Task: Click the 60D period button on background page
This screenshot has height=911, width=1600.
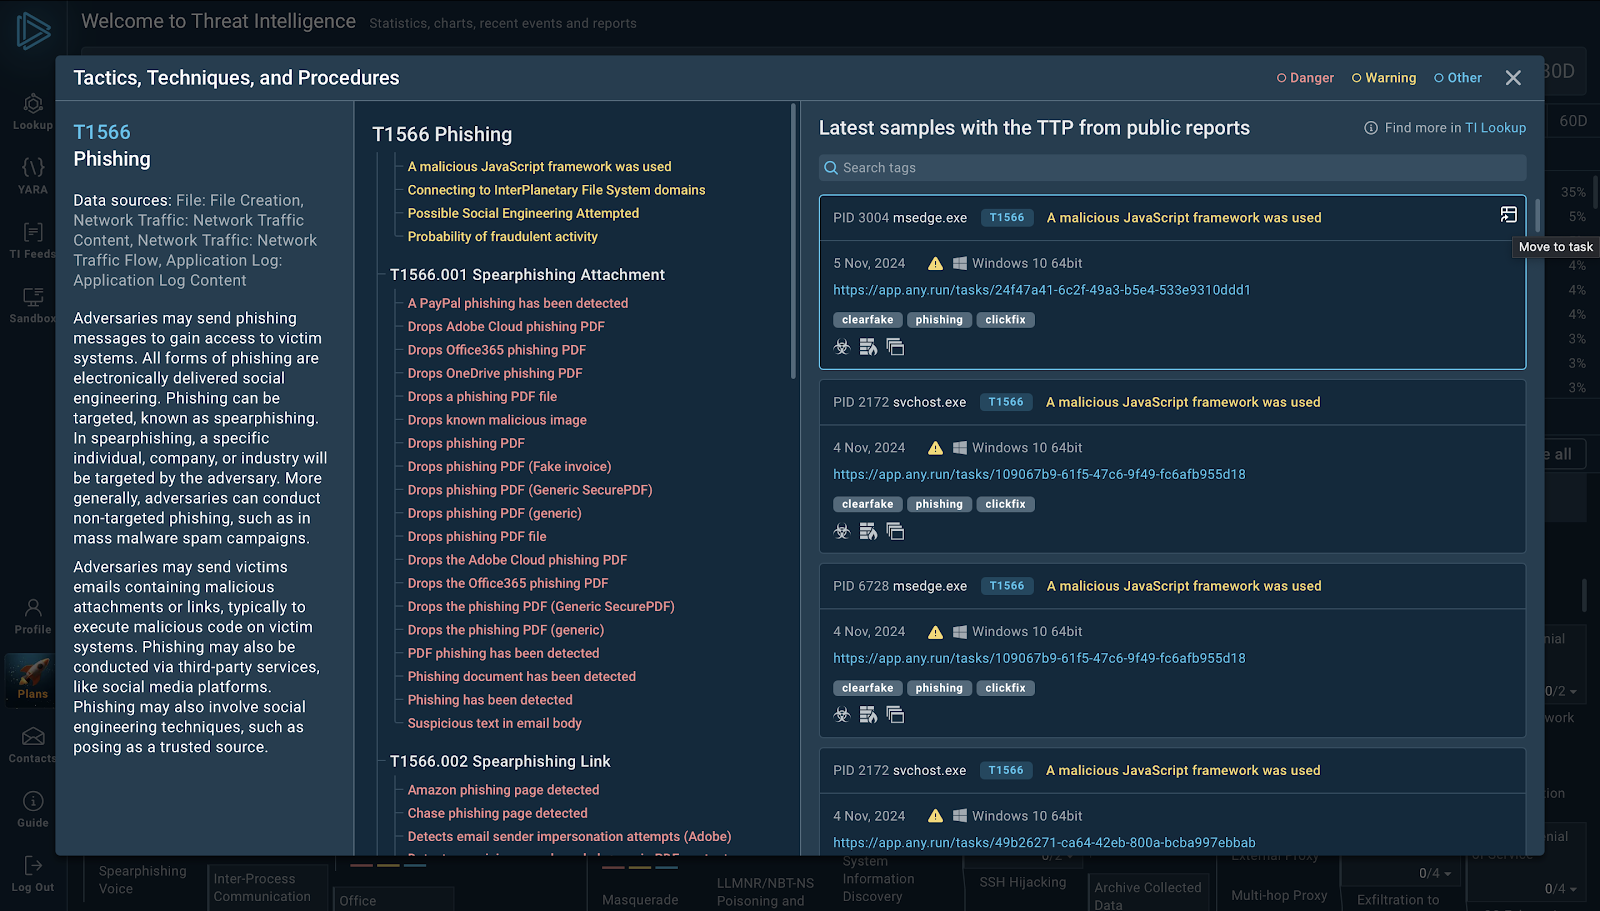Action: coord(1573,121)
